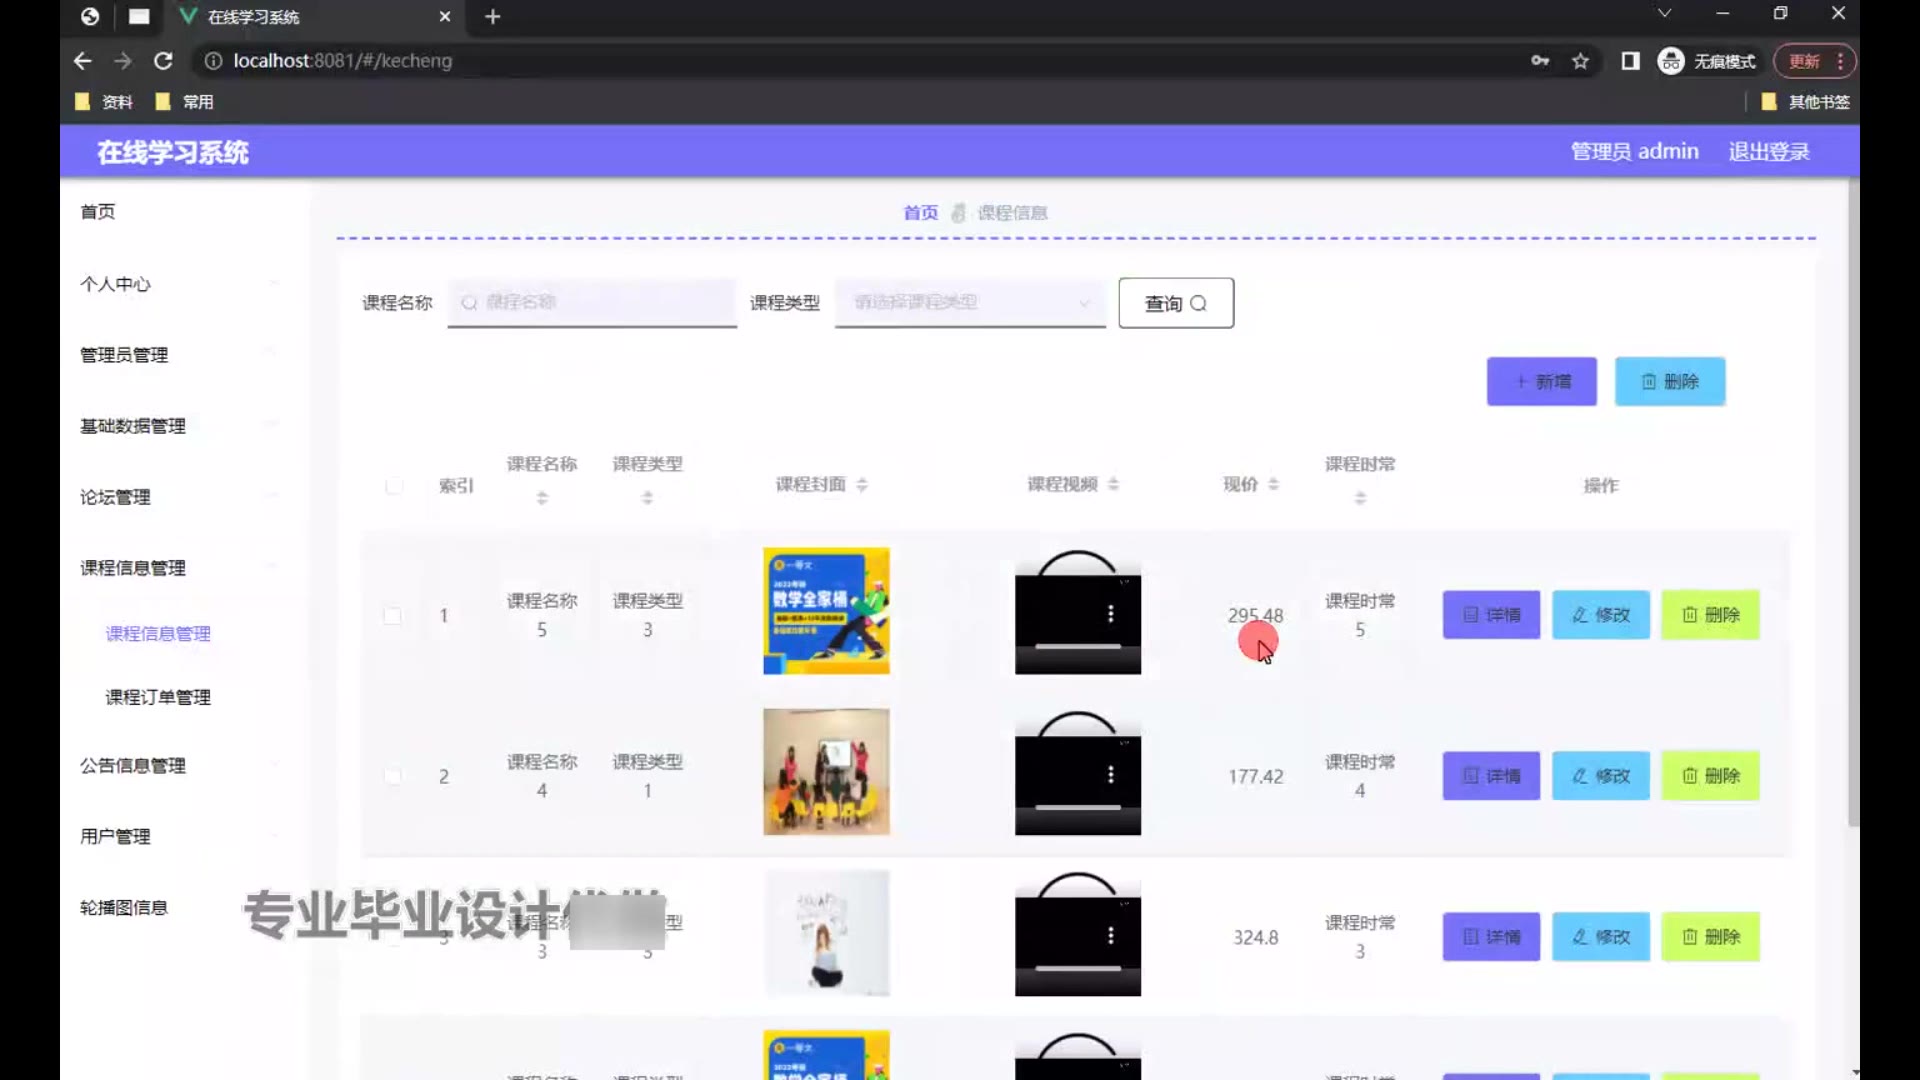Seek the row 1 video progress bar
Image resolution: width=1920 pixels, height=1080 pixels.
tap(1078, 647)
